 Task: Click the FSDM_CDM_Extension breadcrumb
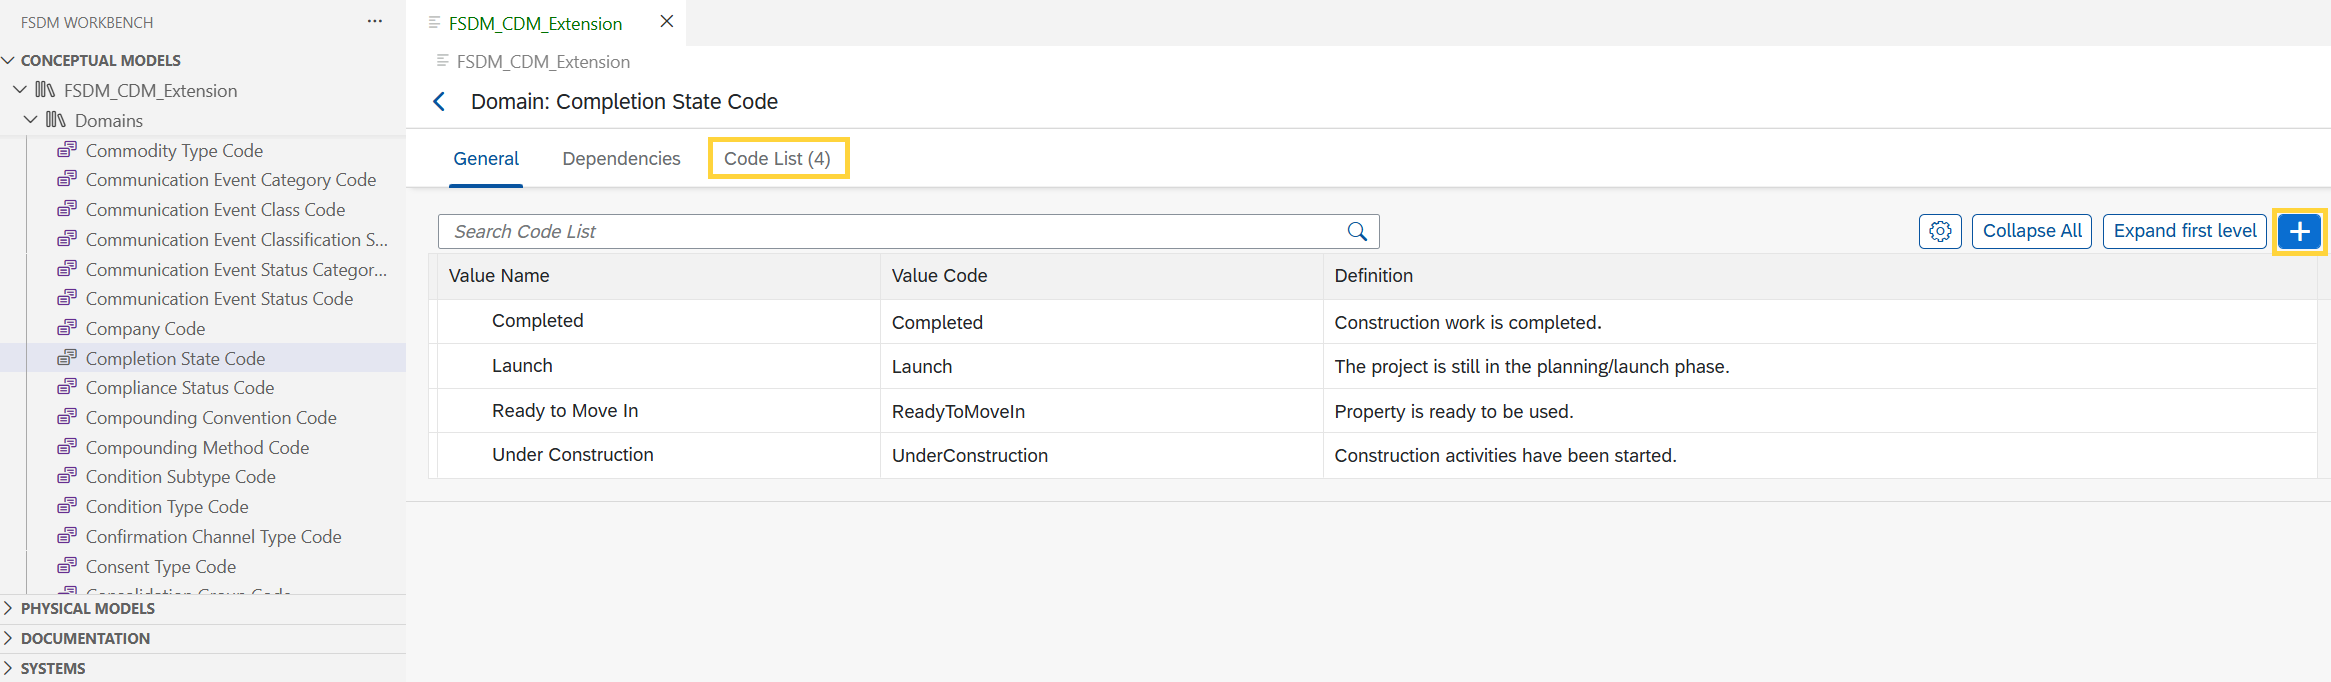[543, 62]
